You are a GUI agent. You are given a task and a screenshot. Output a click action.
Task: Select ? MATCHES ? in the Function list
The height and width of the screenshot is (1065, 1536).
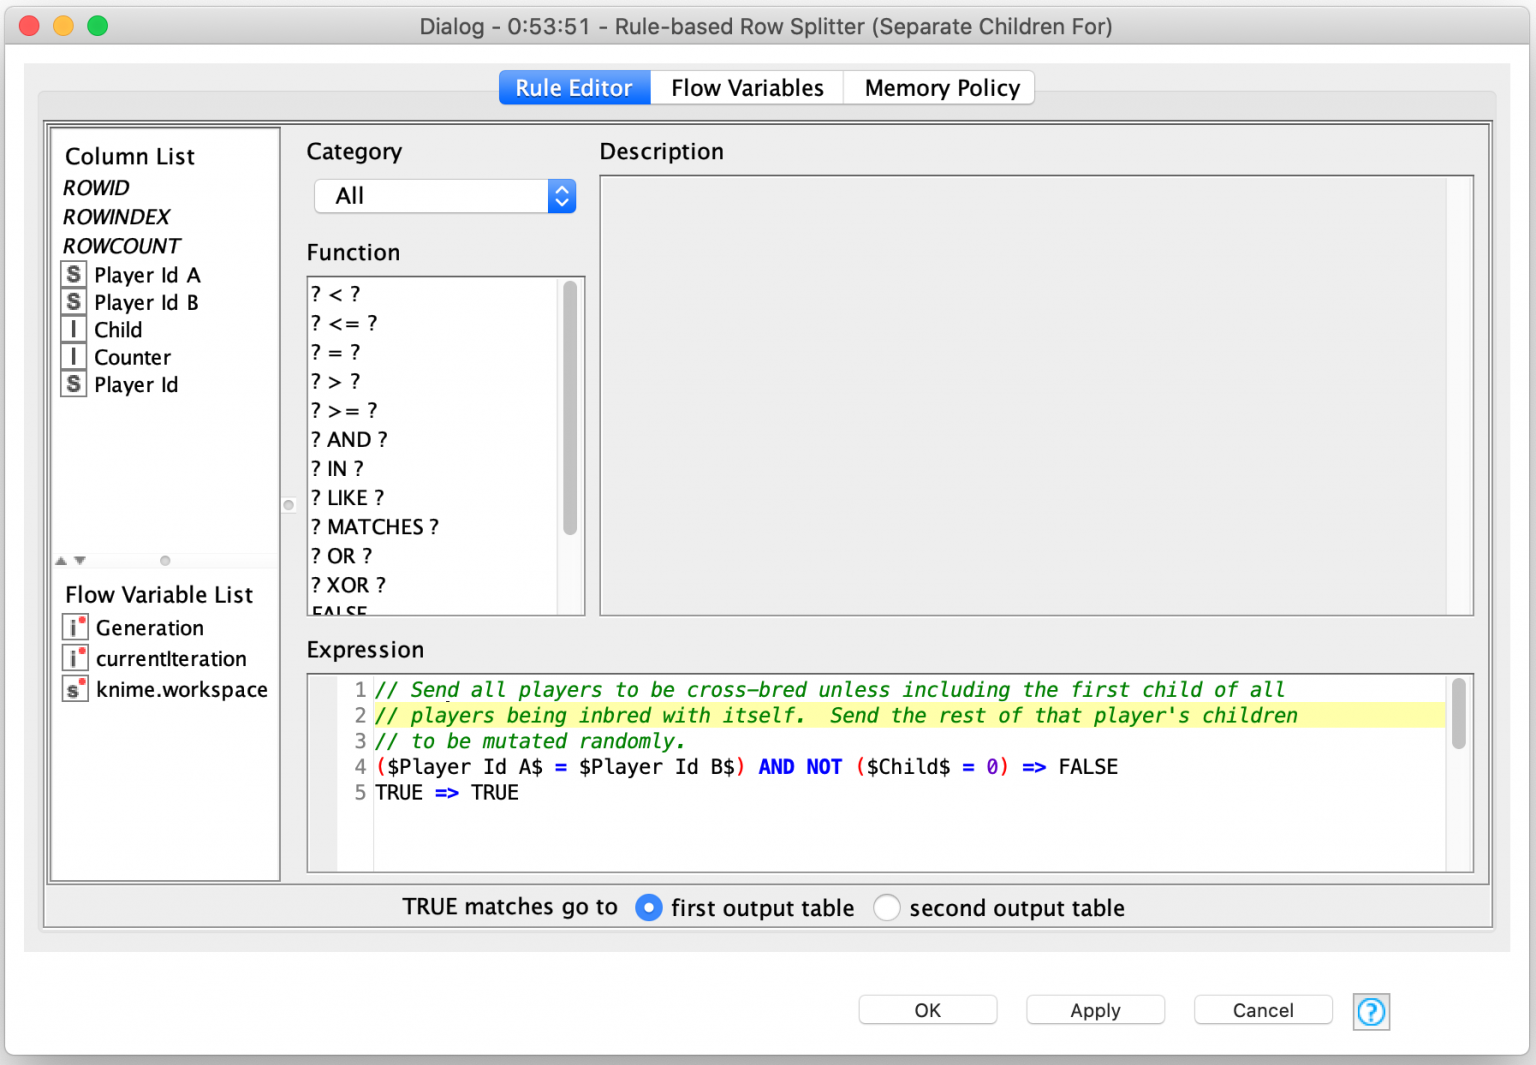(x=375, y=526)
